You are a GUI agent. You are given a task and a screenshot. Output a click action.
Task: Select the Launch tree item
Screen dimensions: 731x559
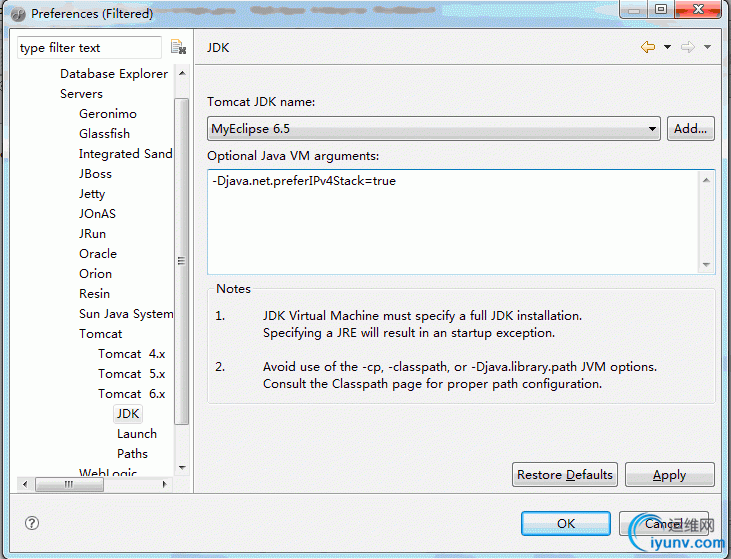pyautogui.click(x=137, y=434)
